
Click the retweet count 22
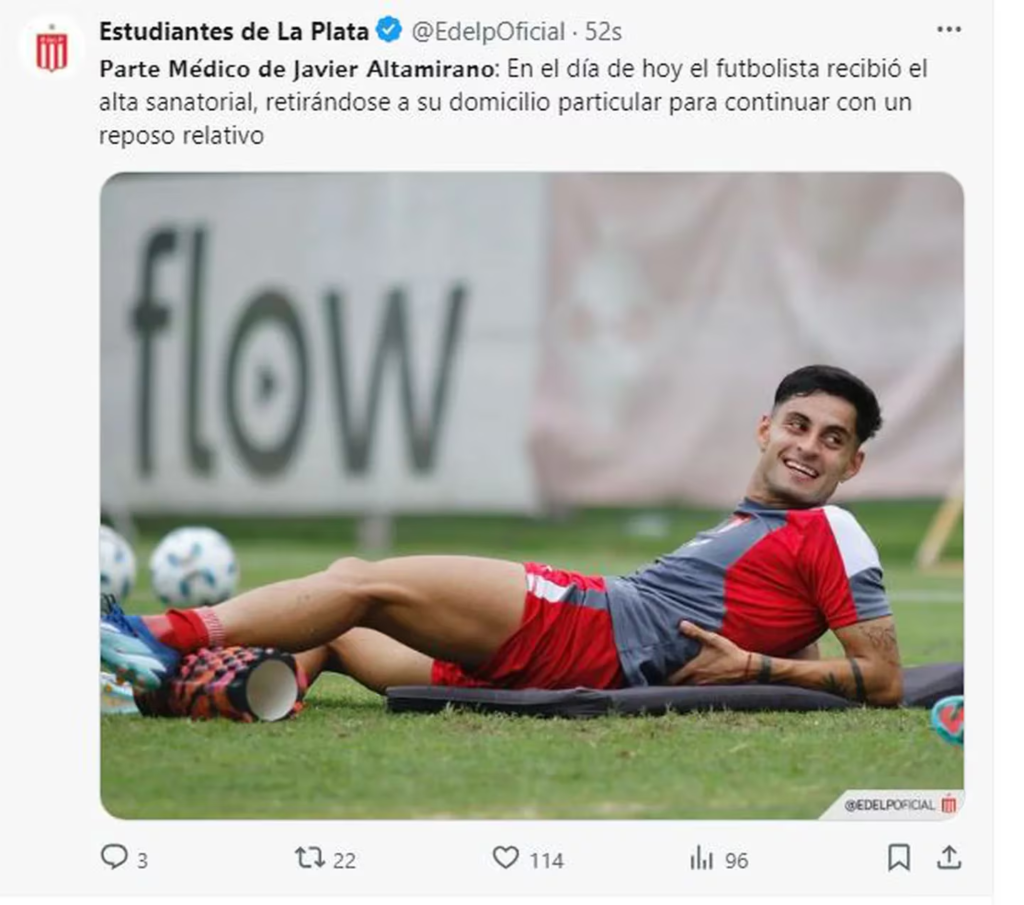(x=344, y=861)
